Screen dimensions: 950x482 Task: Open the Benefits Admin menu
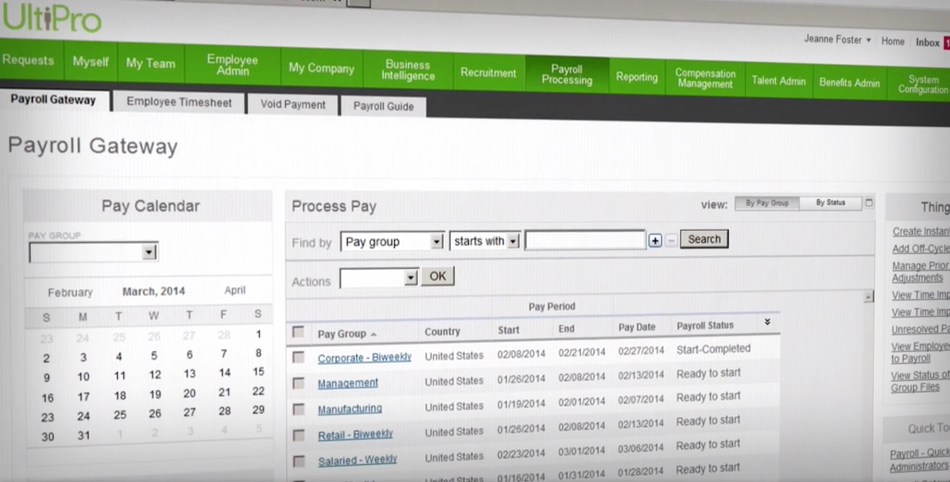[849, 82]
